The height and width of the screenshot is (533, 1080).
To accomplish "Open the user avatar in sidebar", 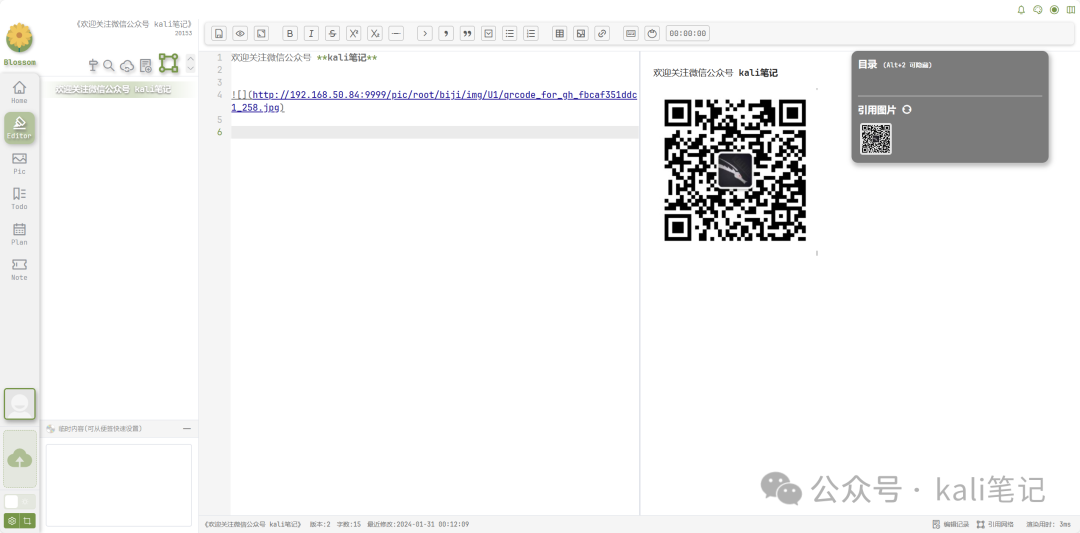I will tap(19, 404).
